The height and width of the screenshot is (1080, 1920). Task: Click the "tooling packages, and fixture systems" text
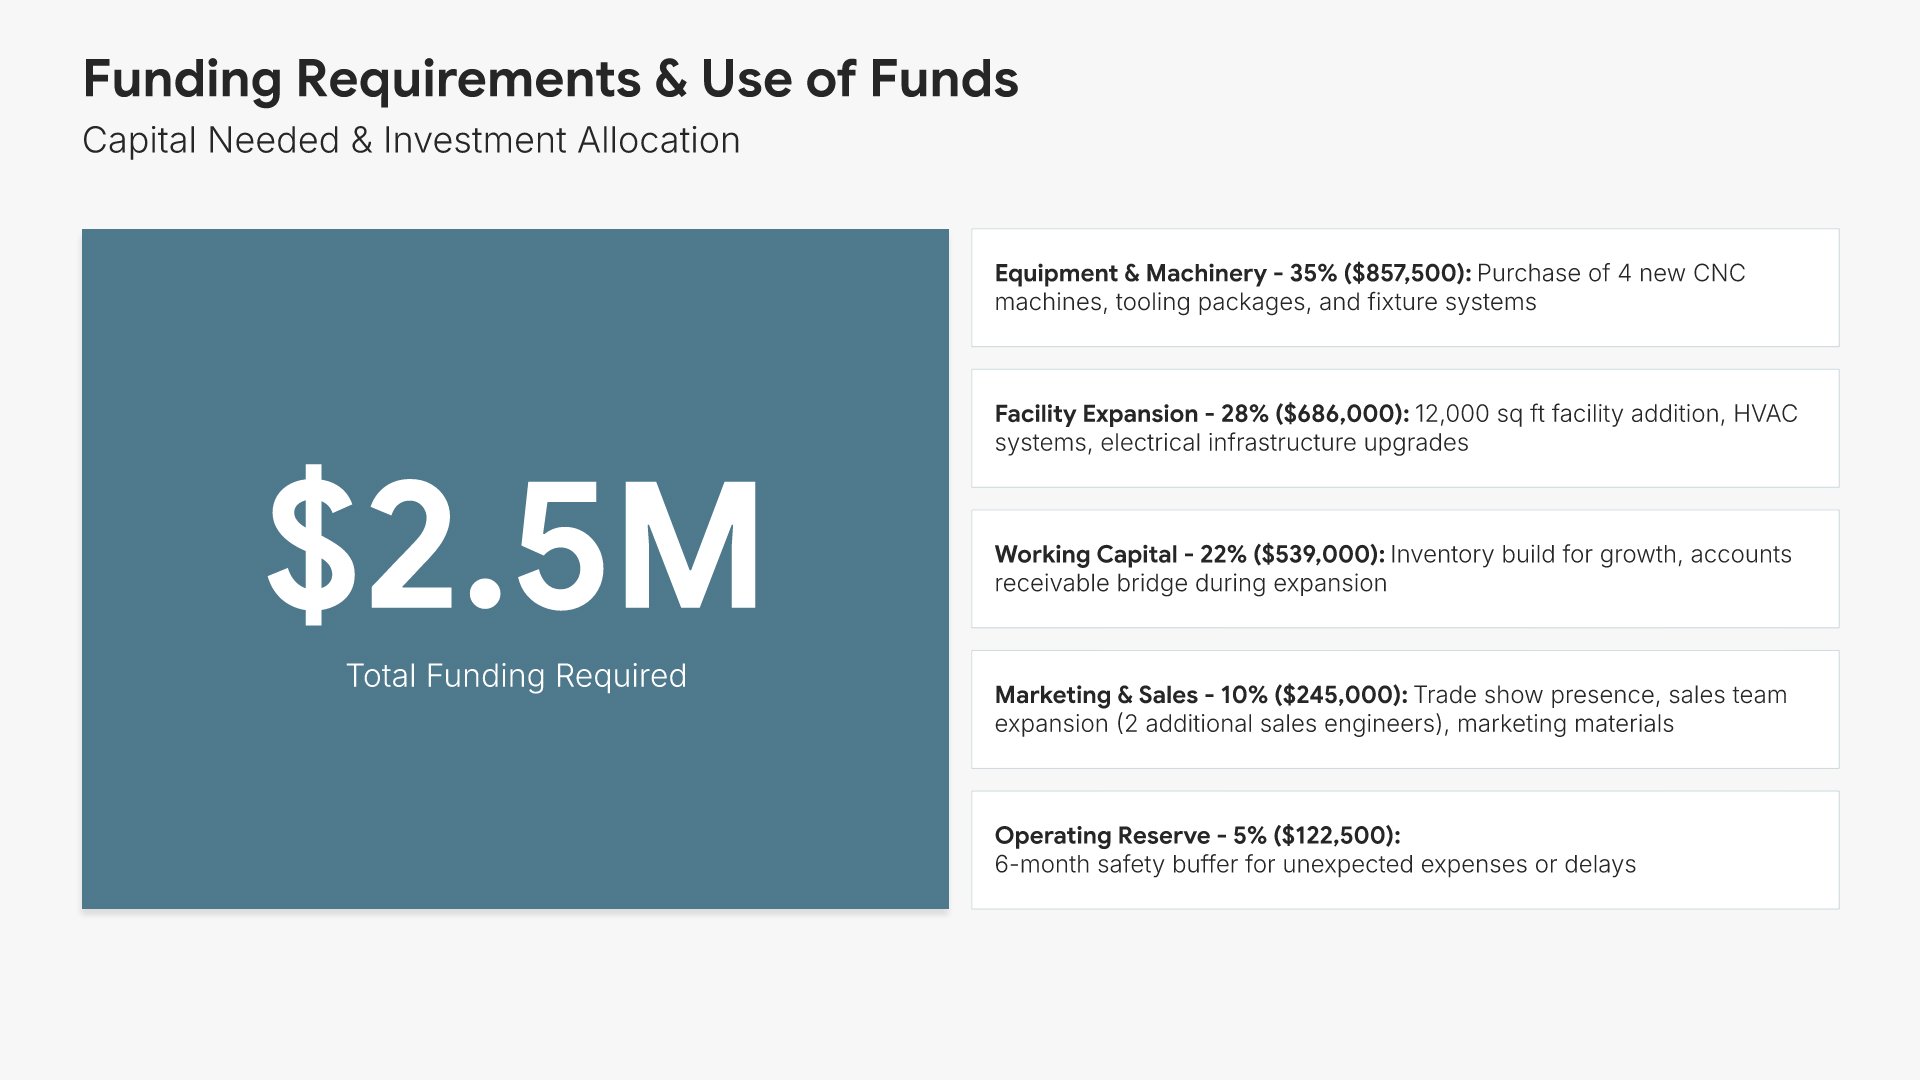1325,303
